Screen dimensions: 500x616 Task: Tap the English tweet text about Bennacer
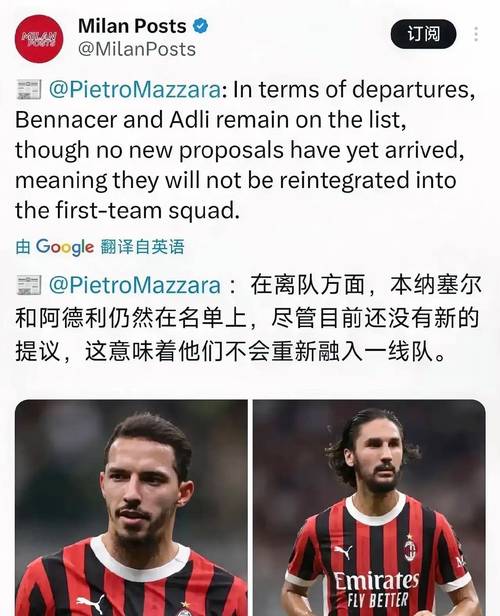point(245,149)
